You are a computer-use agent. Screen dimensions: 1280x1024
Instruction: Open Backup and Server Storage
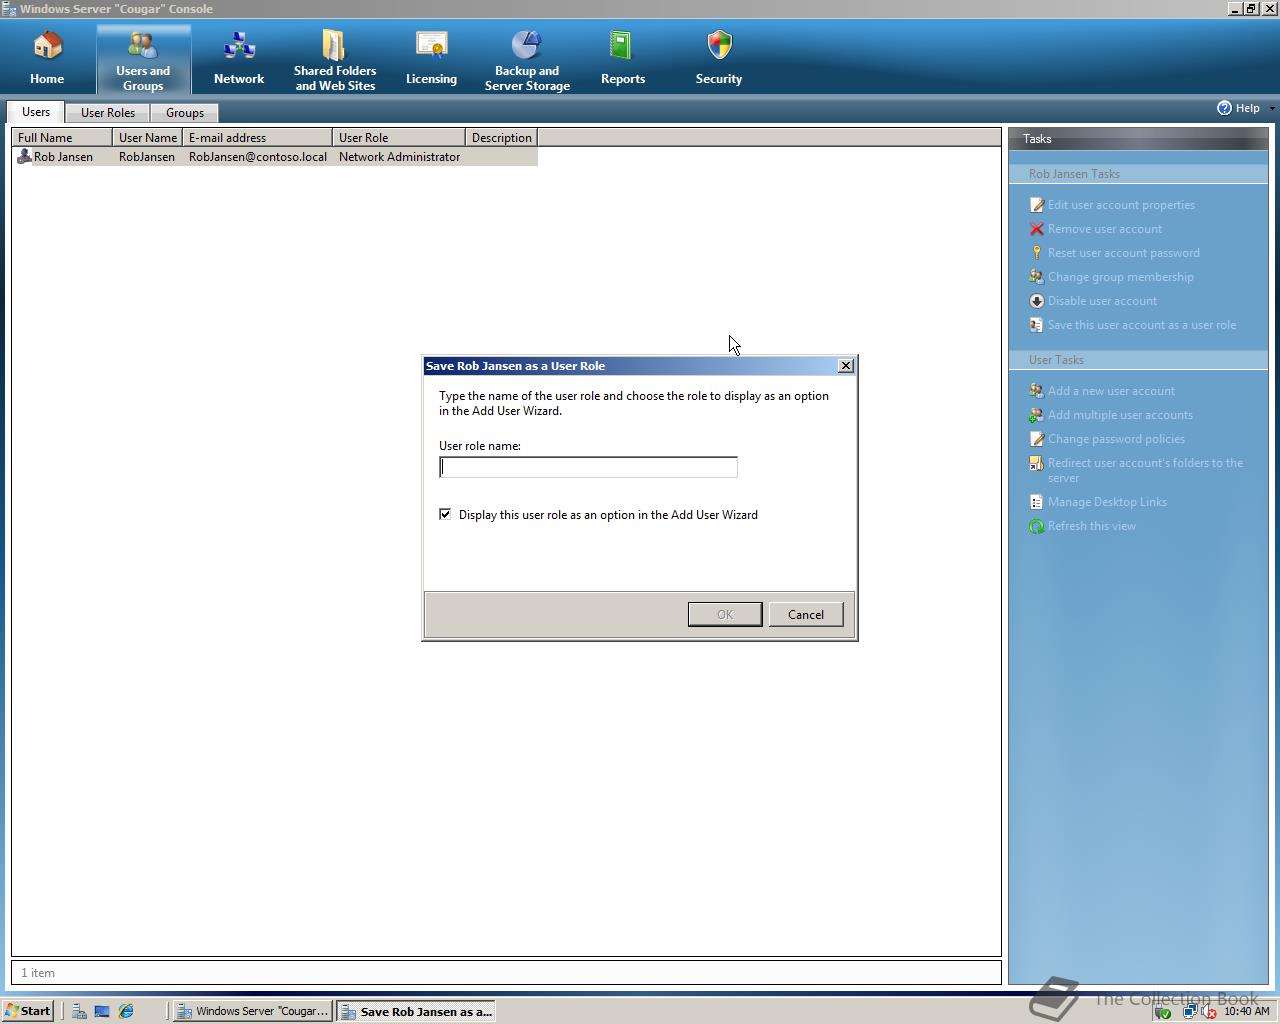pyautogui.click(x=527, y=46)
